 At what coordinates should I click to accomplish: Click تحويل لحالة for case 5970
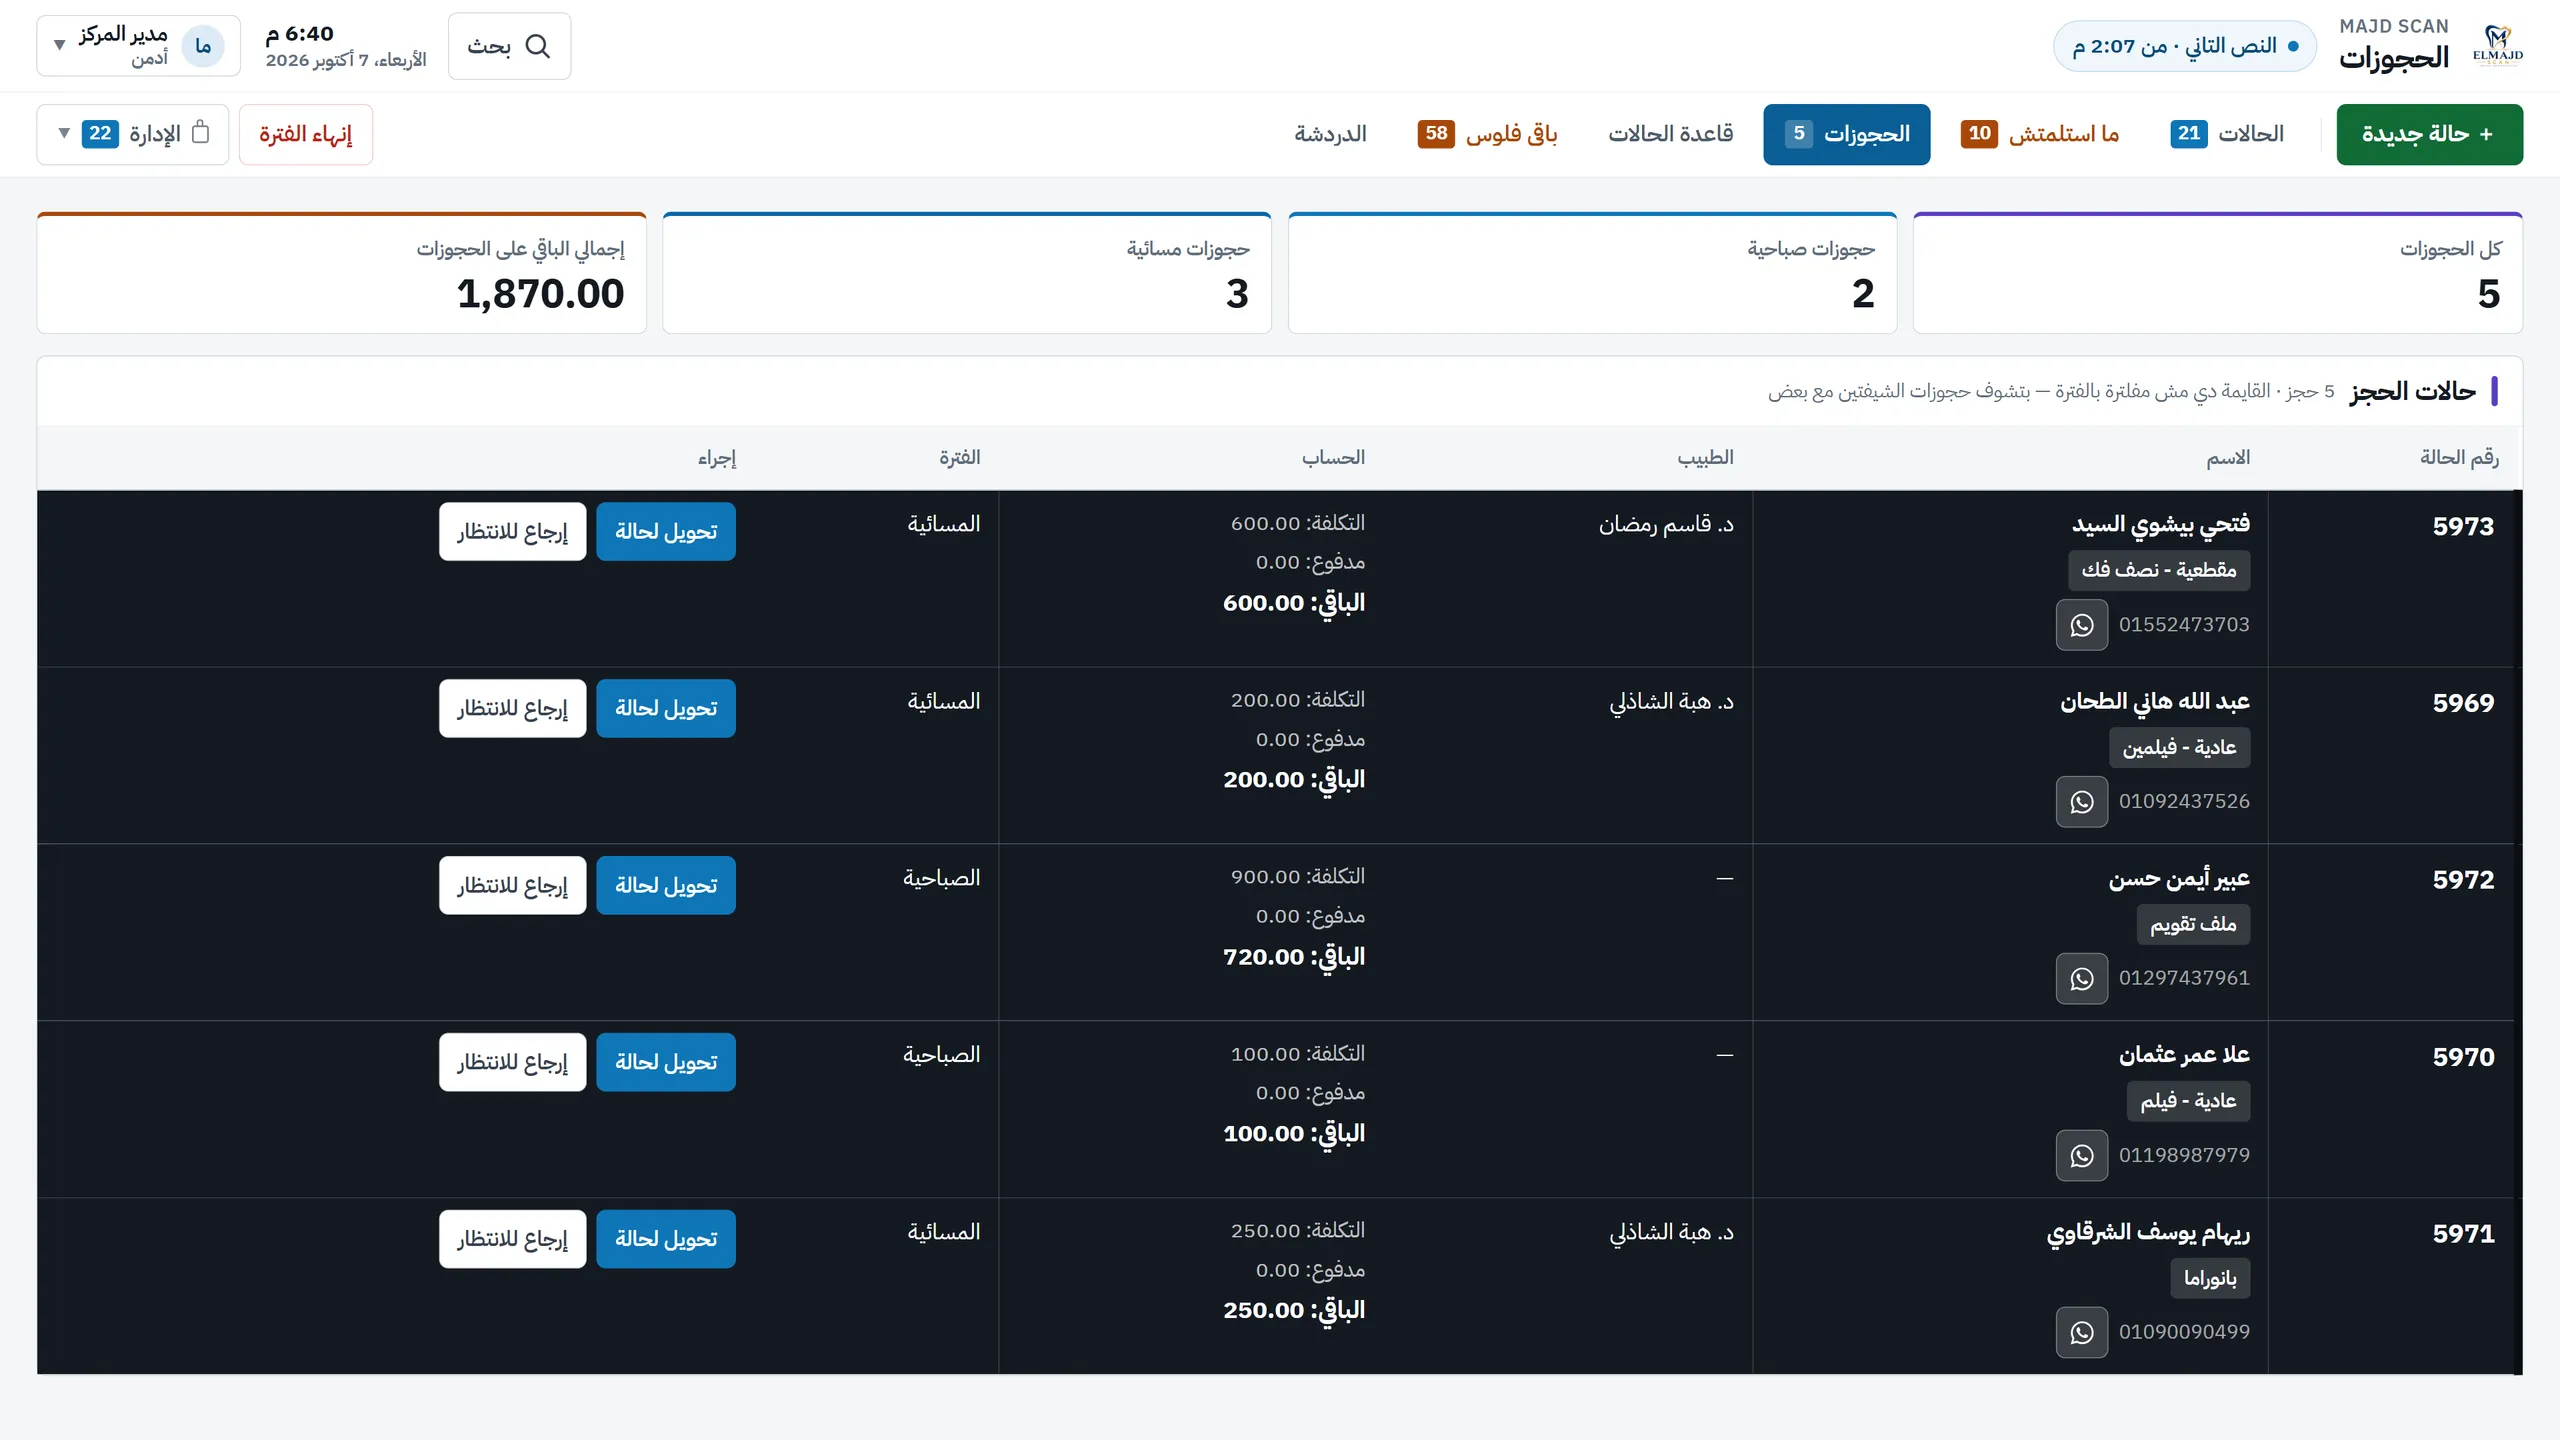[x=666, y=1062]
